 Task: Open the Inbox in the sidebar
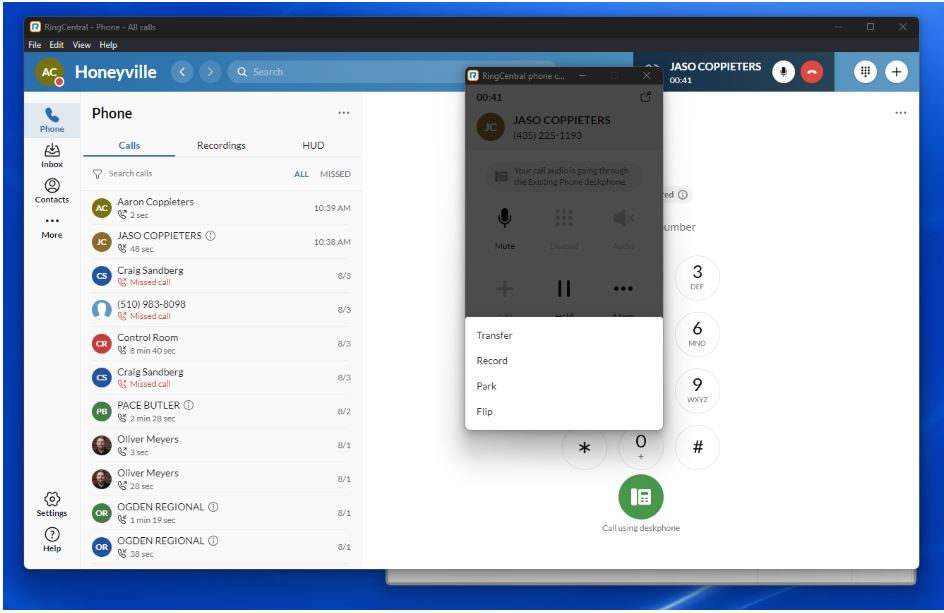pos(52,155)
